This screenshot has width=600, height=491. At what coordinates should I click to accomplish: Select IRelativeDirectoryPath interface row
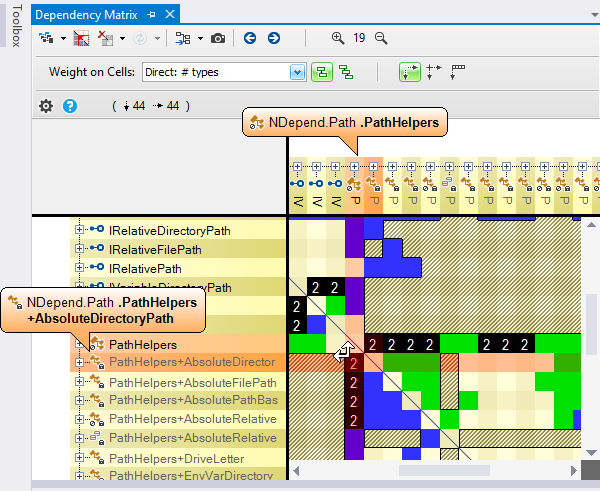coord(178,230)
